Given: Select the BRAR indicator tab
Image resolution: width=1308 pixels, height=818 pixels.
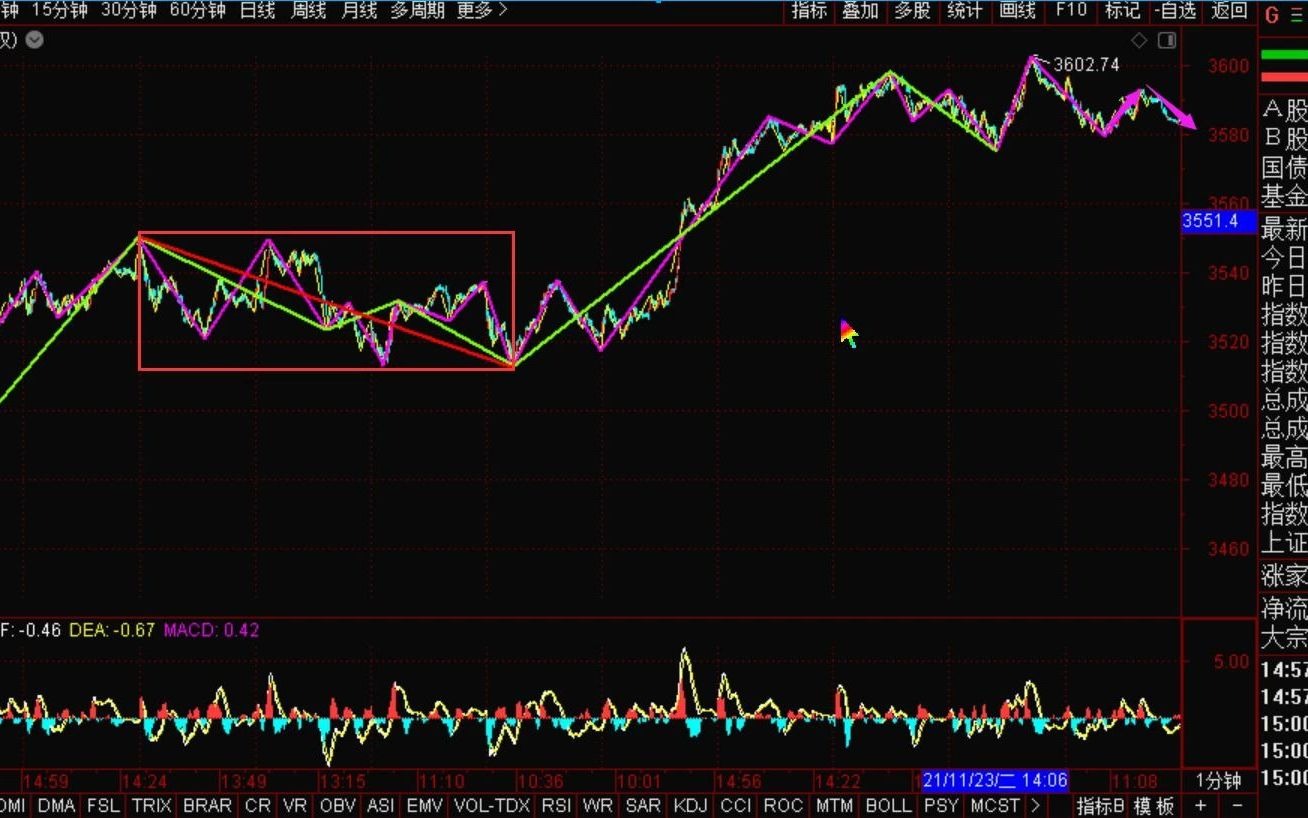Looking at the screenshot, I should tap(208, 806).
